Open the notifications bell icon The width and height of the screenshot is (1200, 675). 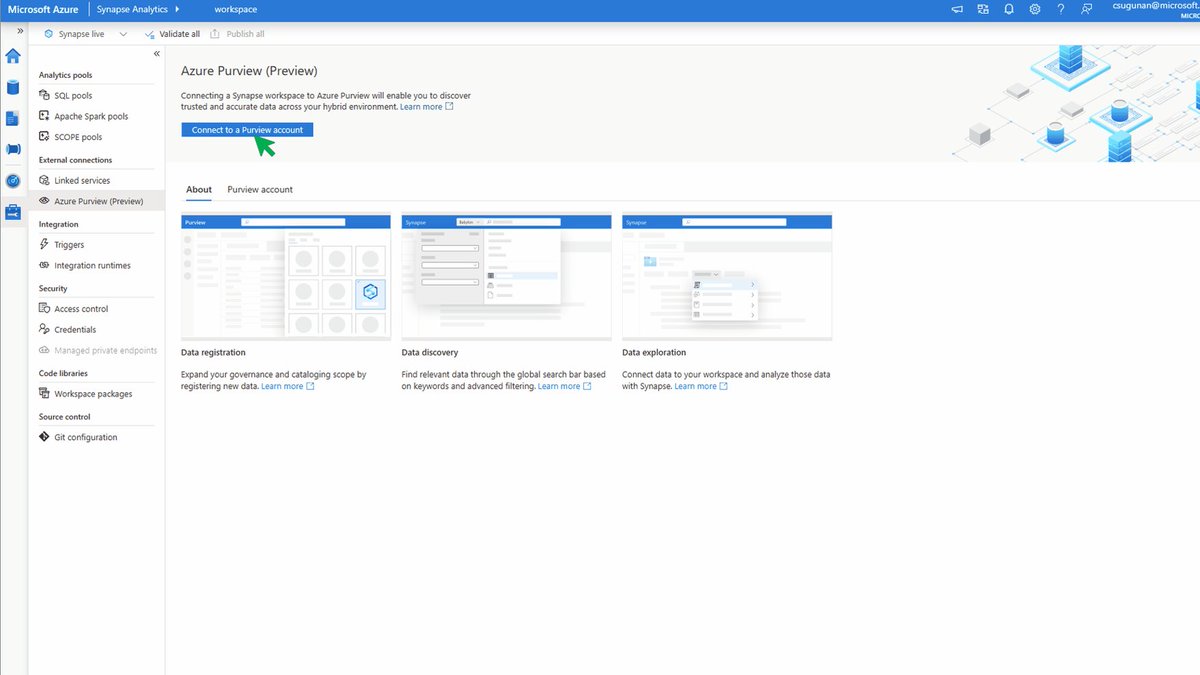tap(1009, 9)
